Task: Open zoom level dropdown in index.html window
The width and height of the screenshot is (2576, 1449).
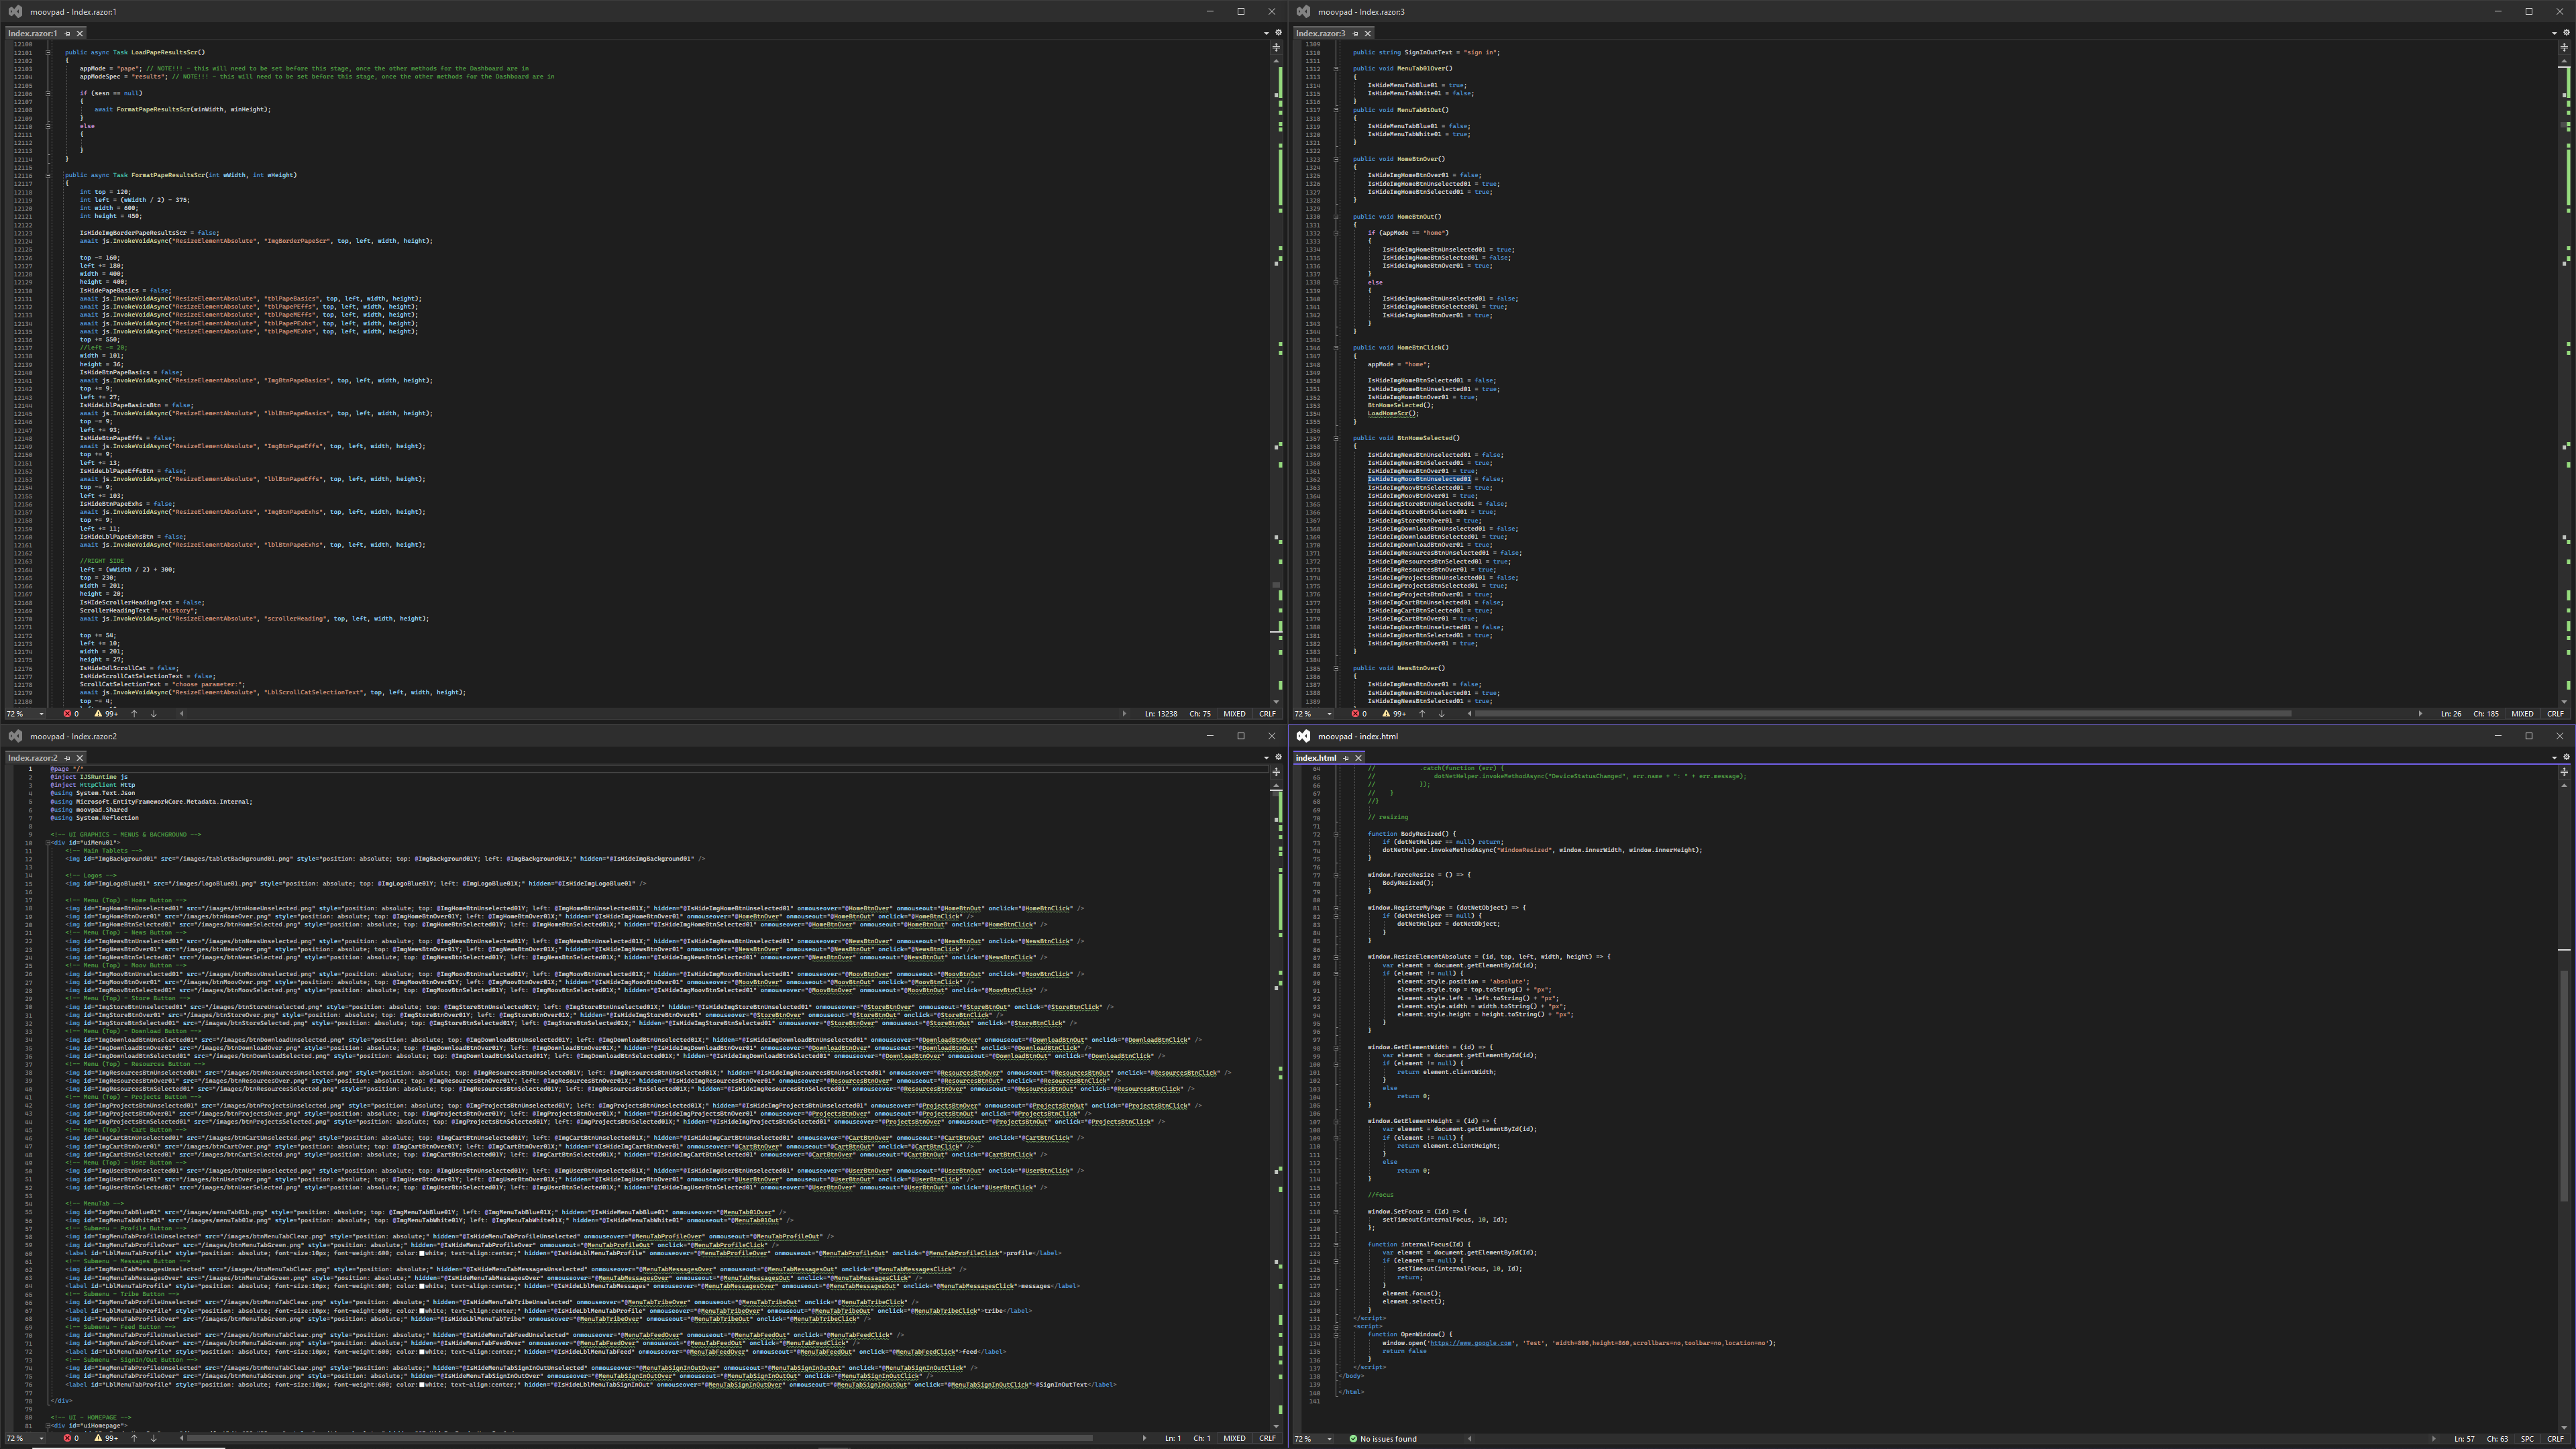Action: [x=1329, y=1439]
